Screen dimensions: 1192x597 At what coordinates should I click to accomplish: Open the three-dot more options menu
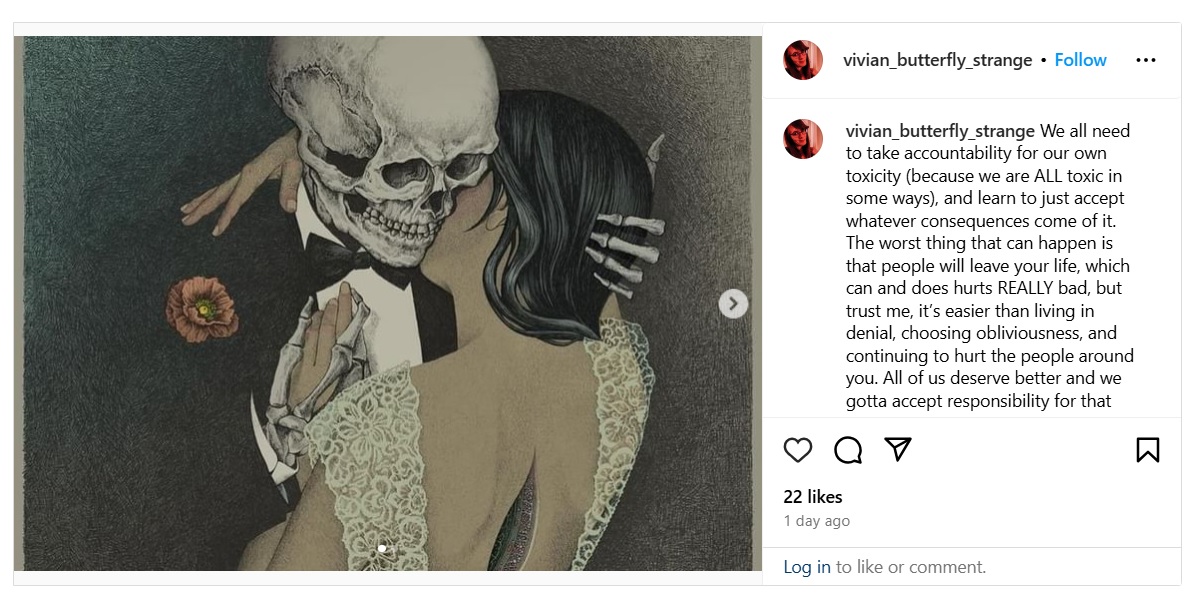pyautogui.click(x=1146, y=60)
